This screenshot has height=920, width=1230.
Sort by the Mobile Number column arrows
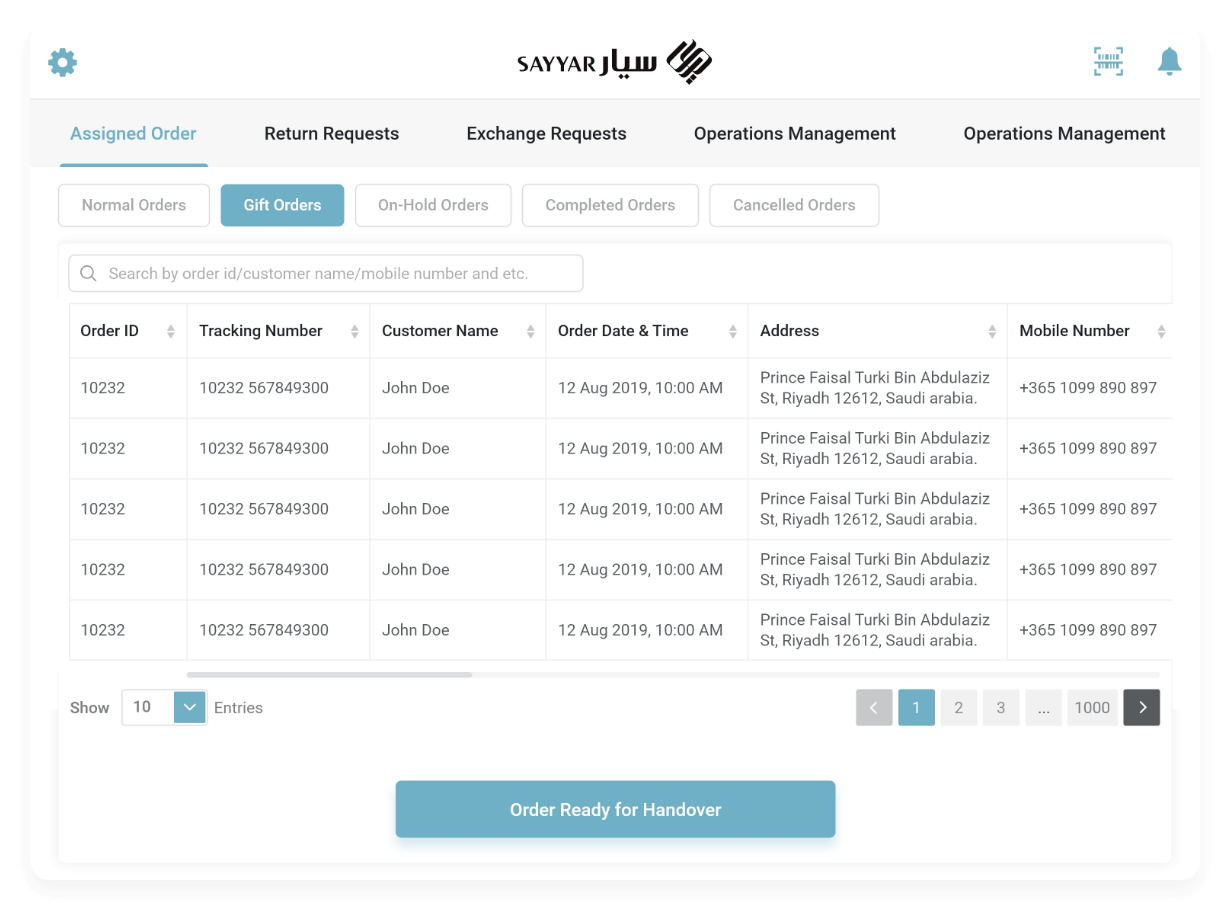[x=1161, y=331]
